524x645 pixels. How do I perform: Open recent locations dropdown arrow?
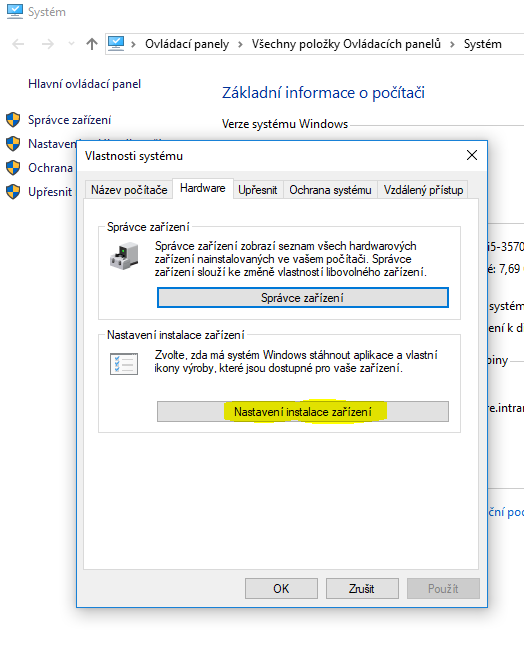tap(71, 44)
